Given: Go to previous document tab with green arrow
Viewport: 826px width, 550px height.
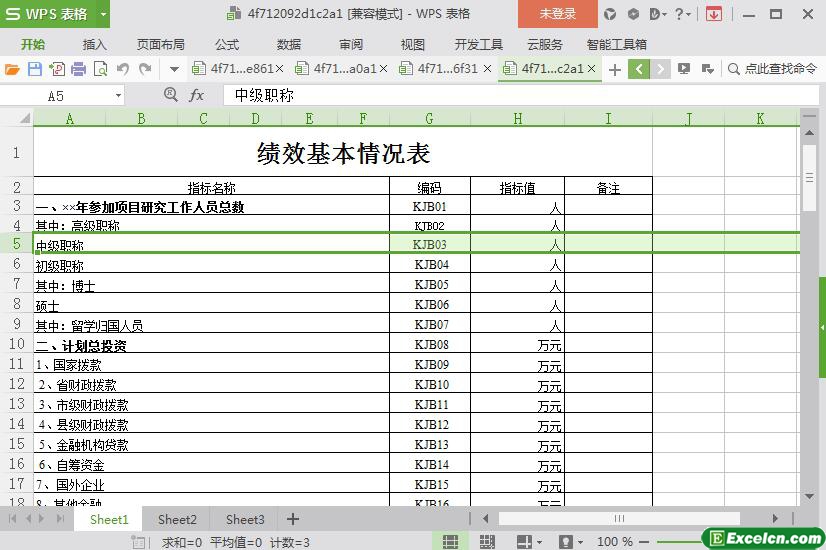Looking at the screenshot, I should coord(638,69).
